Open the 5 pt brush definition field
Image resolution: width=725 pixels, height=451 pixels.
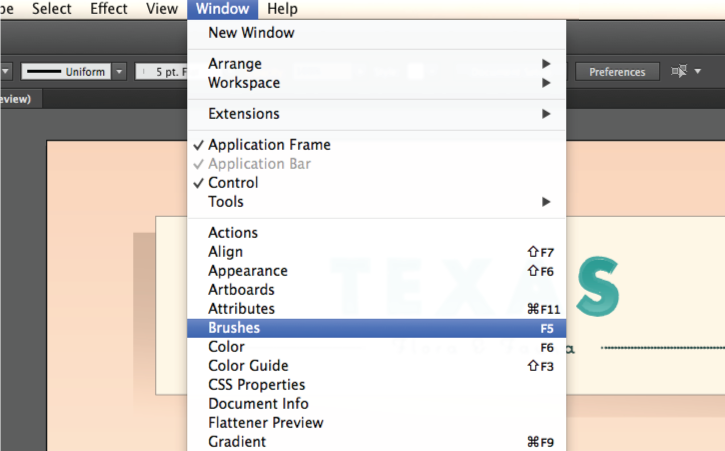point(161,72)
